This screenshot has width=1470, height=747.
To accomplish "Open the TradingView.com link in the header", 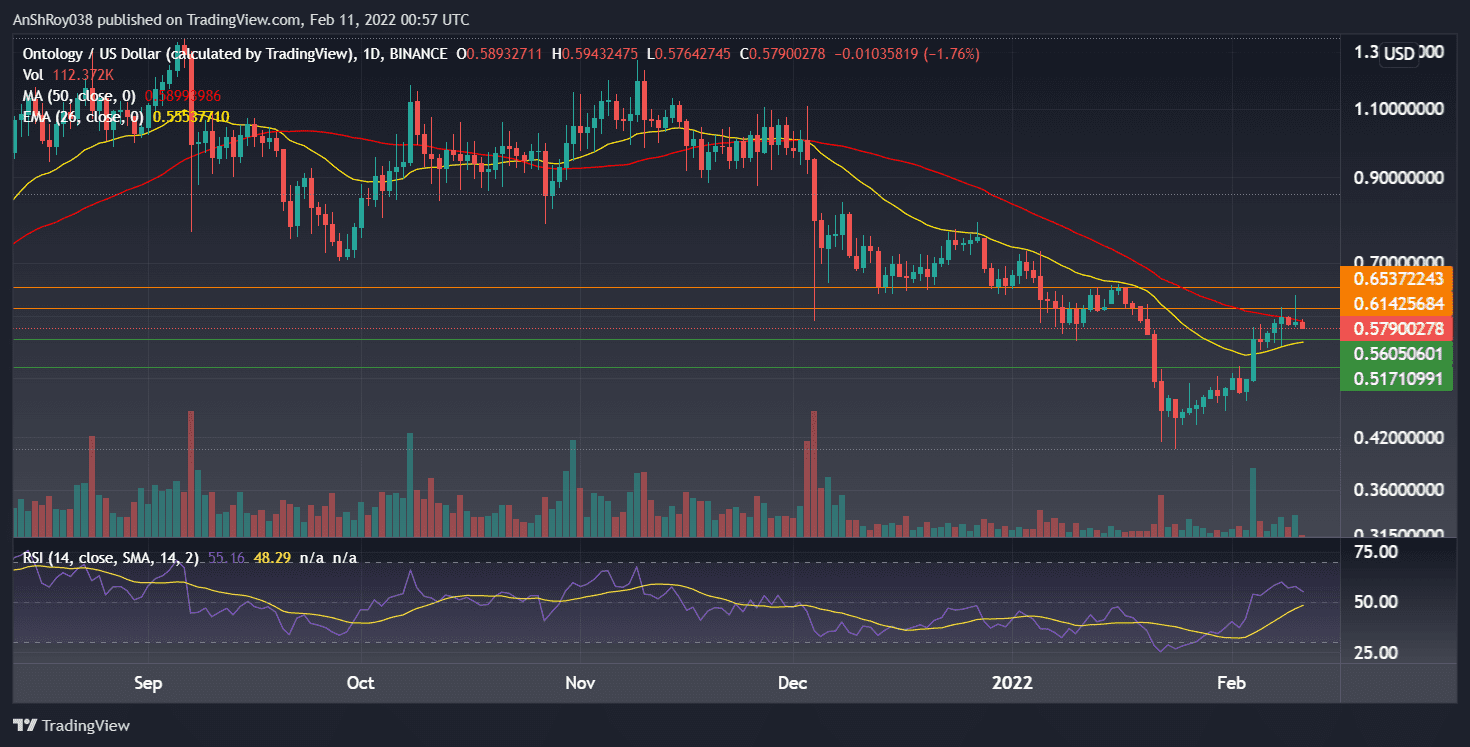I will 240,19.
